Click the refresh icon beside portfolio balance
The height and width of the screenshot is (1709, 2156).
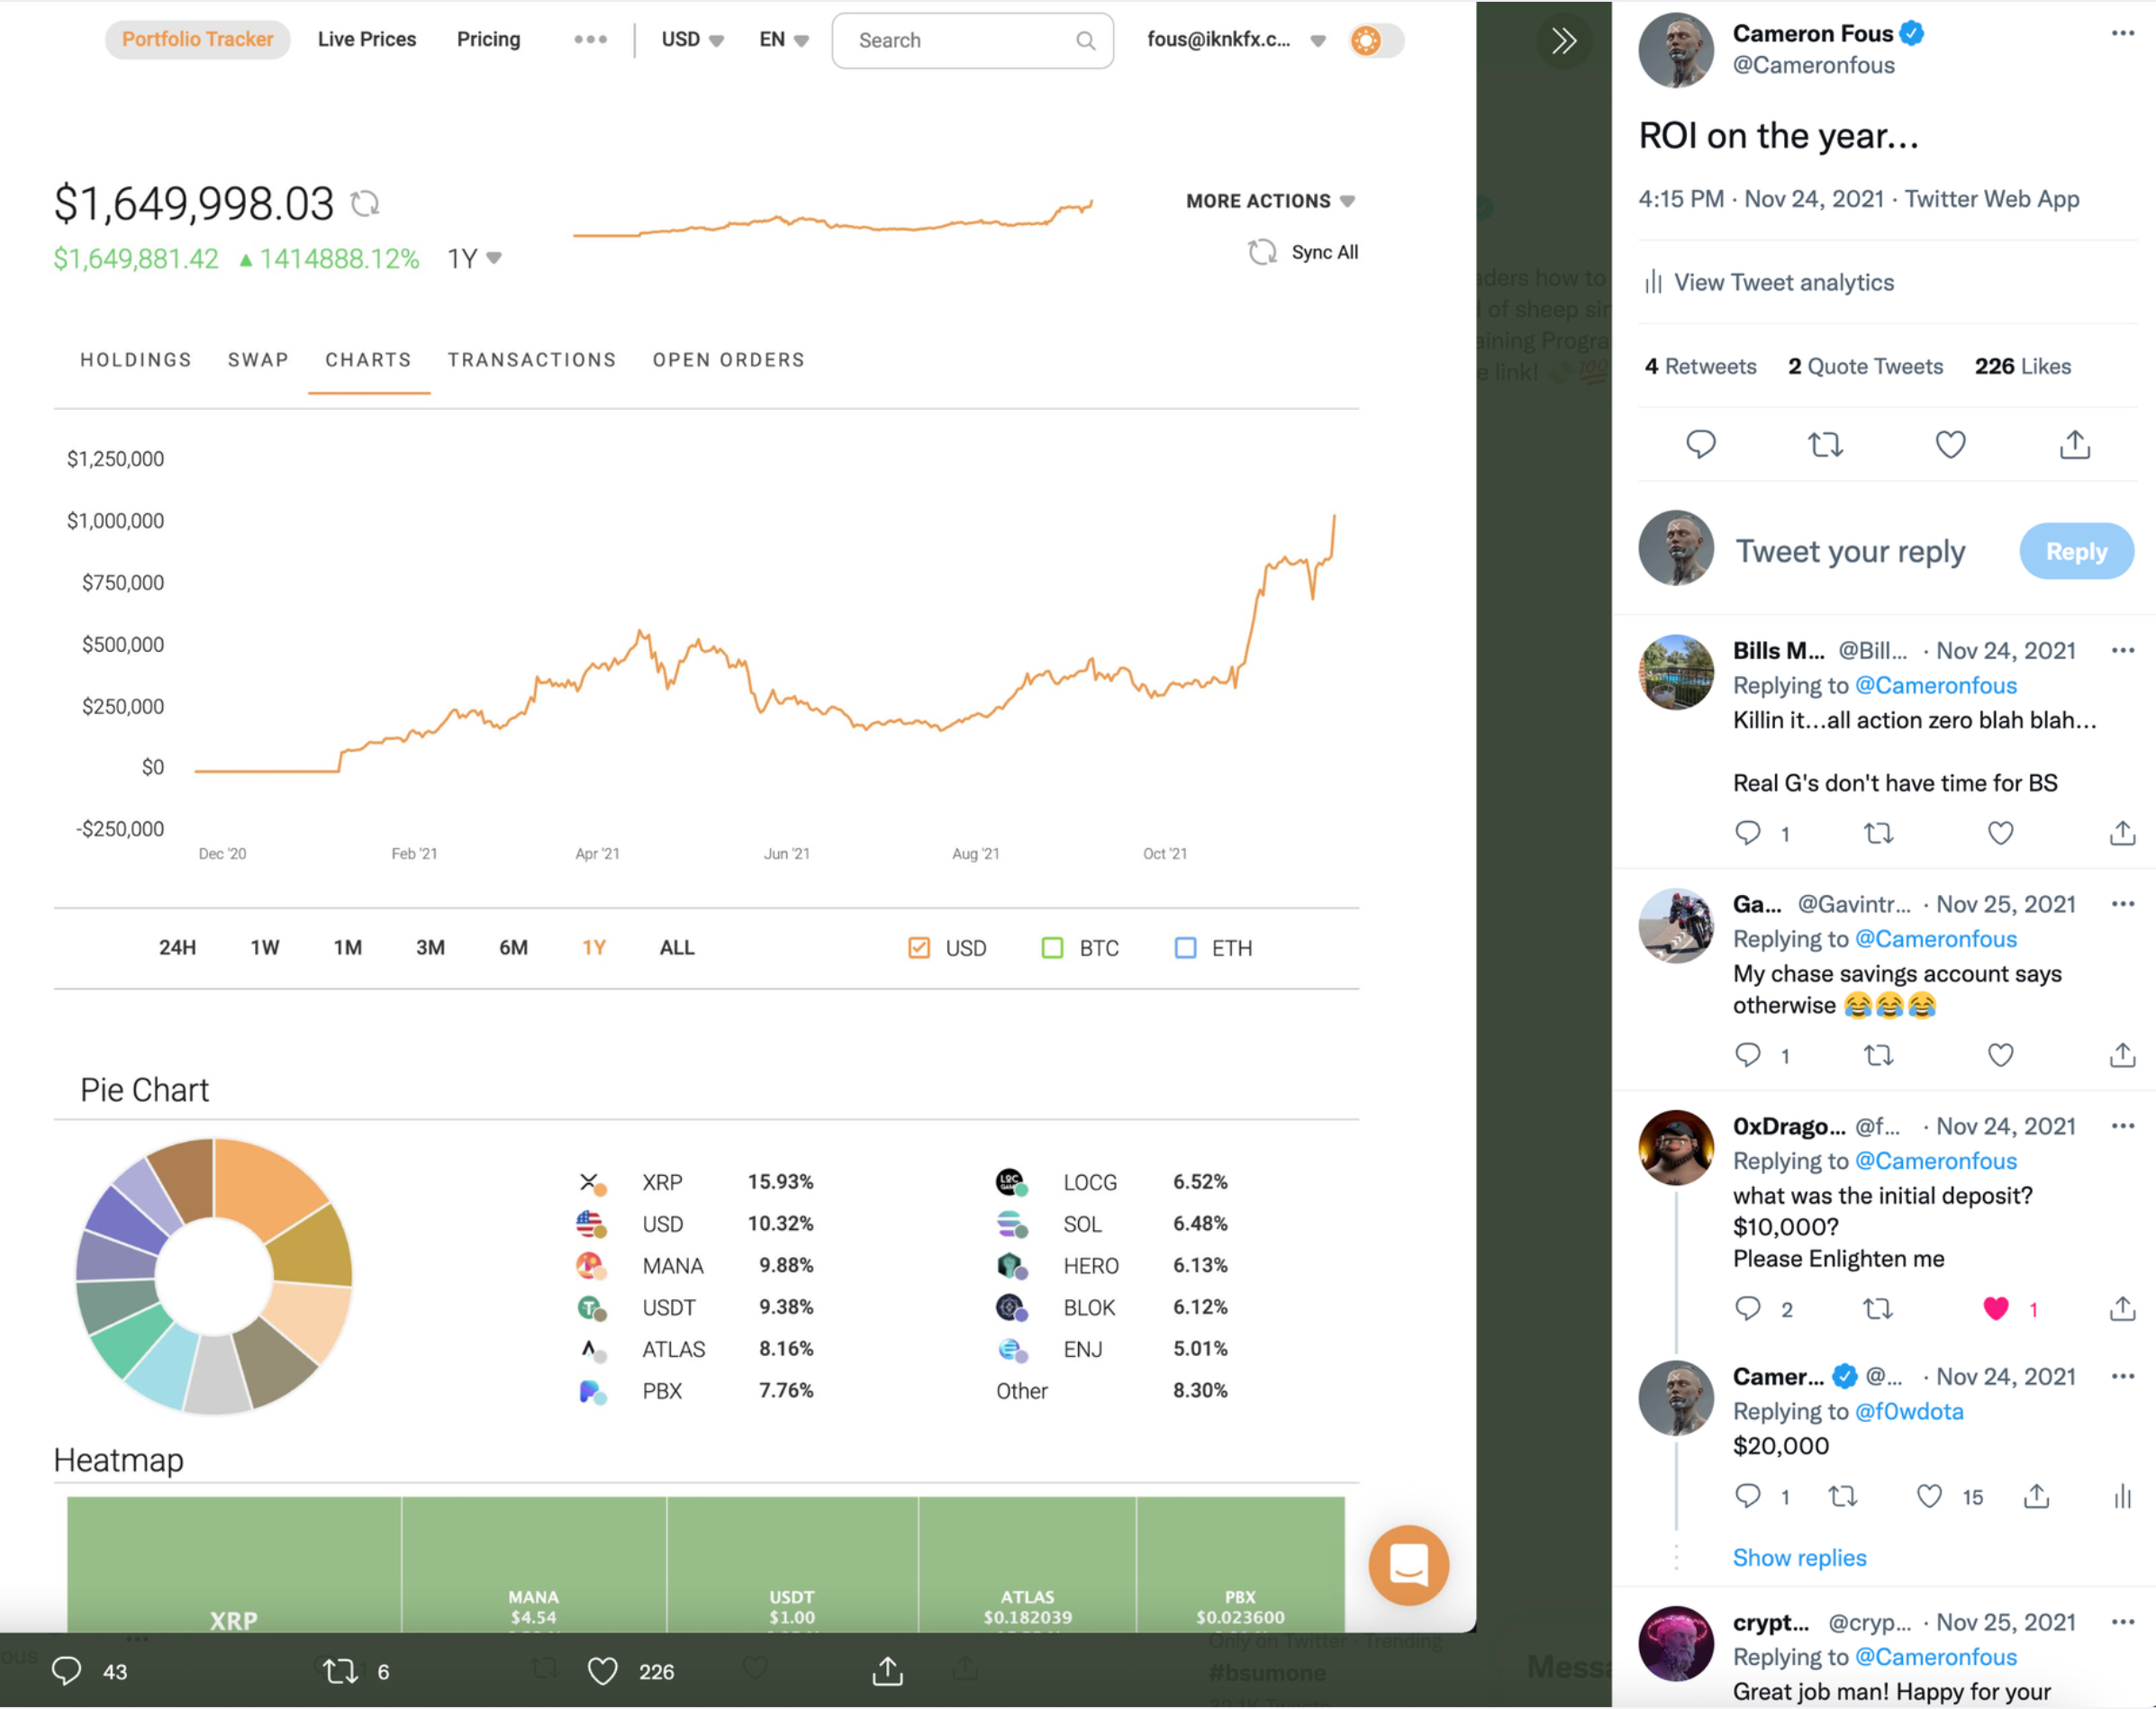pyautogui.click(x=365, y=203)
